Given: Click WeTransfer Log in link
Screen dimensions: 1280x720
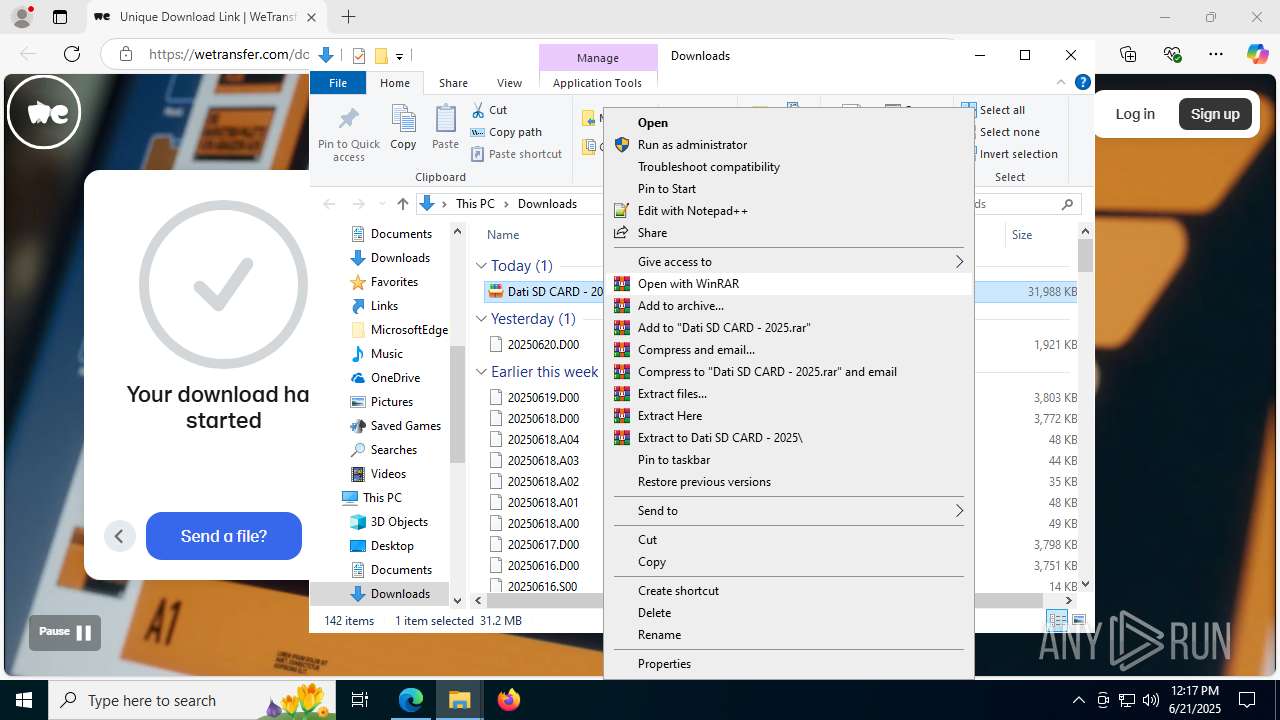Looking at the screenshot, I should pos(1135,114).
